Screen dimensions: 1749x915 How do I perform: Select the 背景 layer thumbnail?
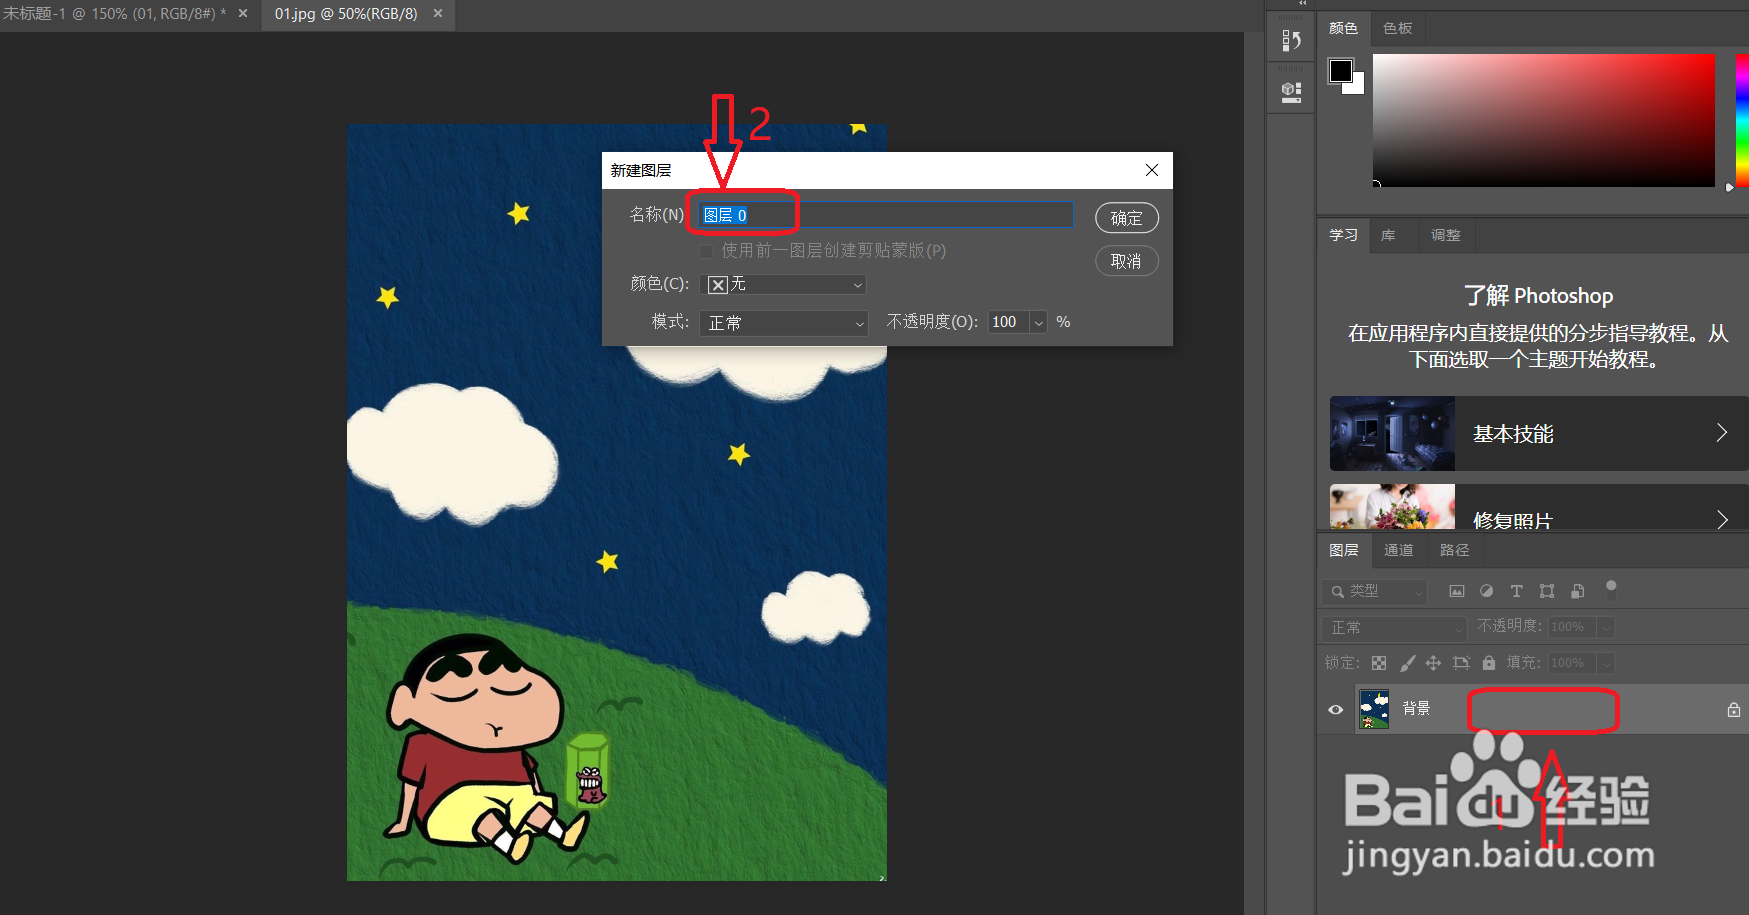1374,709
